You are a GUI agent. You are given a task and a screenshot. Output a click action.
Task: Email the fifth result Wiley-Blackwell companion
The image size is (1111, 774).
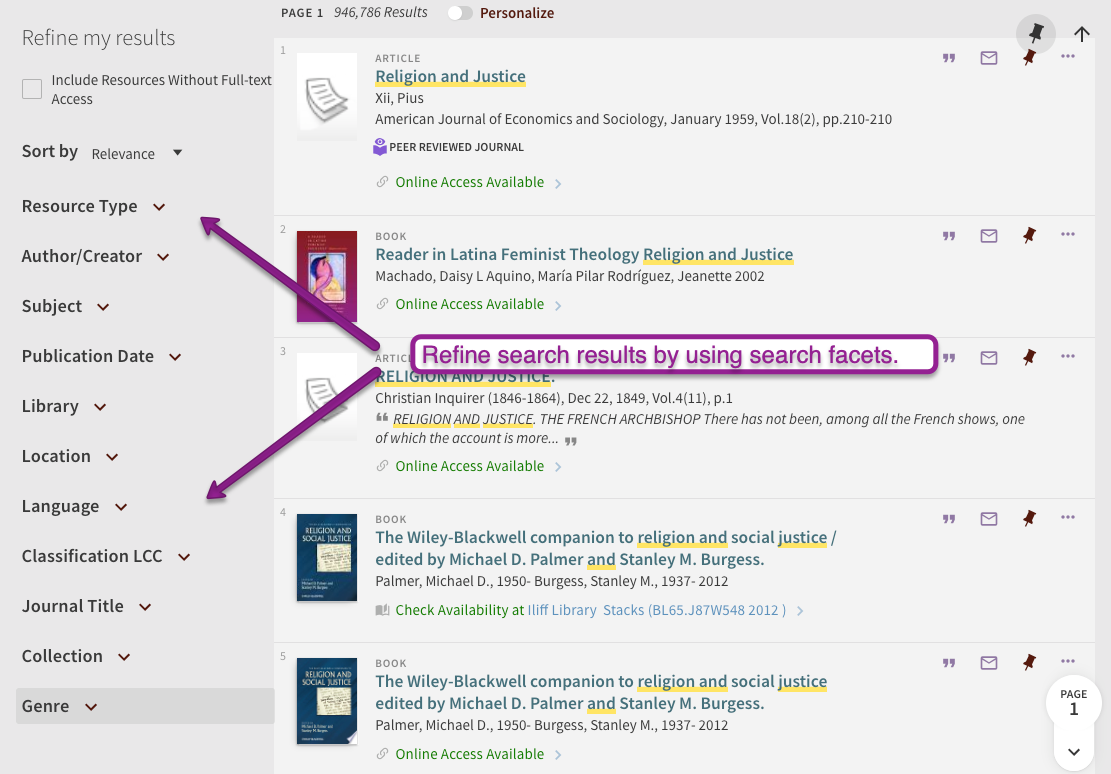[989, 662]
